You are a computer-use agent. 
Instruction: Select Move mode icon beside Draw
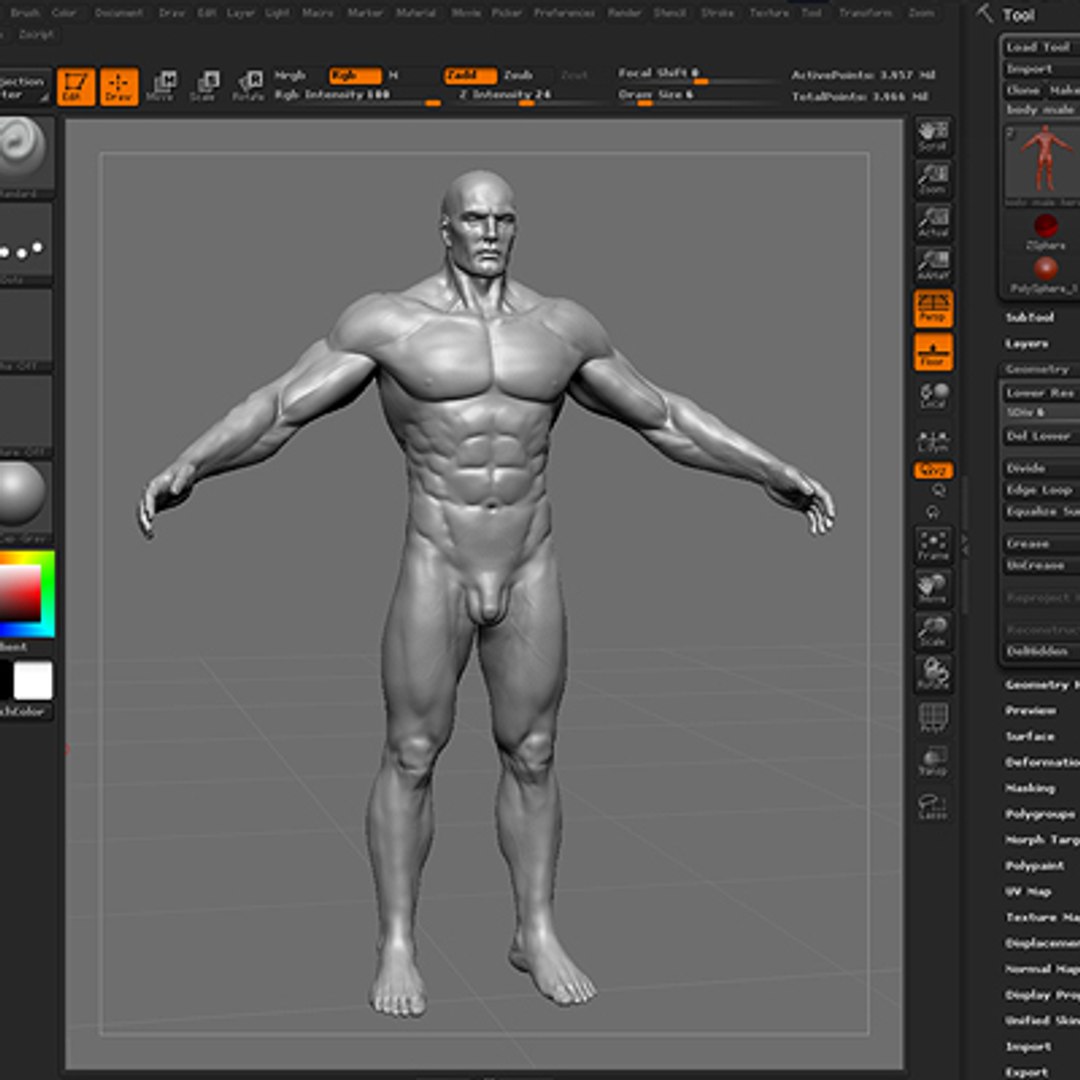[163, 86]
